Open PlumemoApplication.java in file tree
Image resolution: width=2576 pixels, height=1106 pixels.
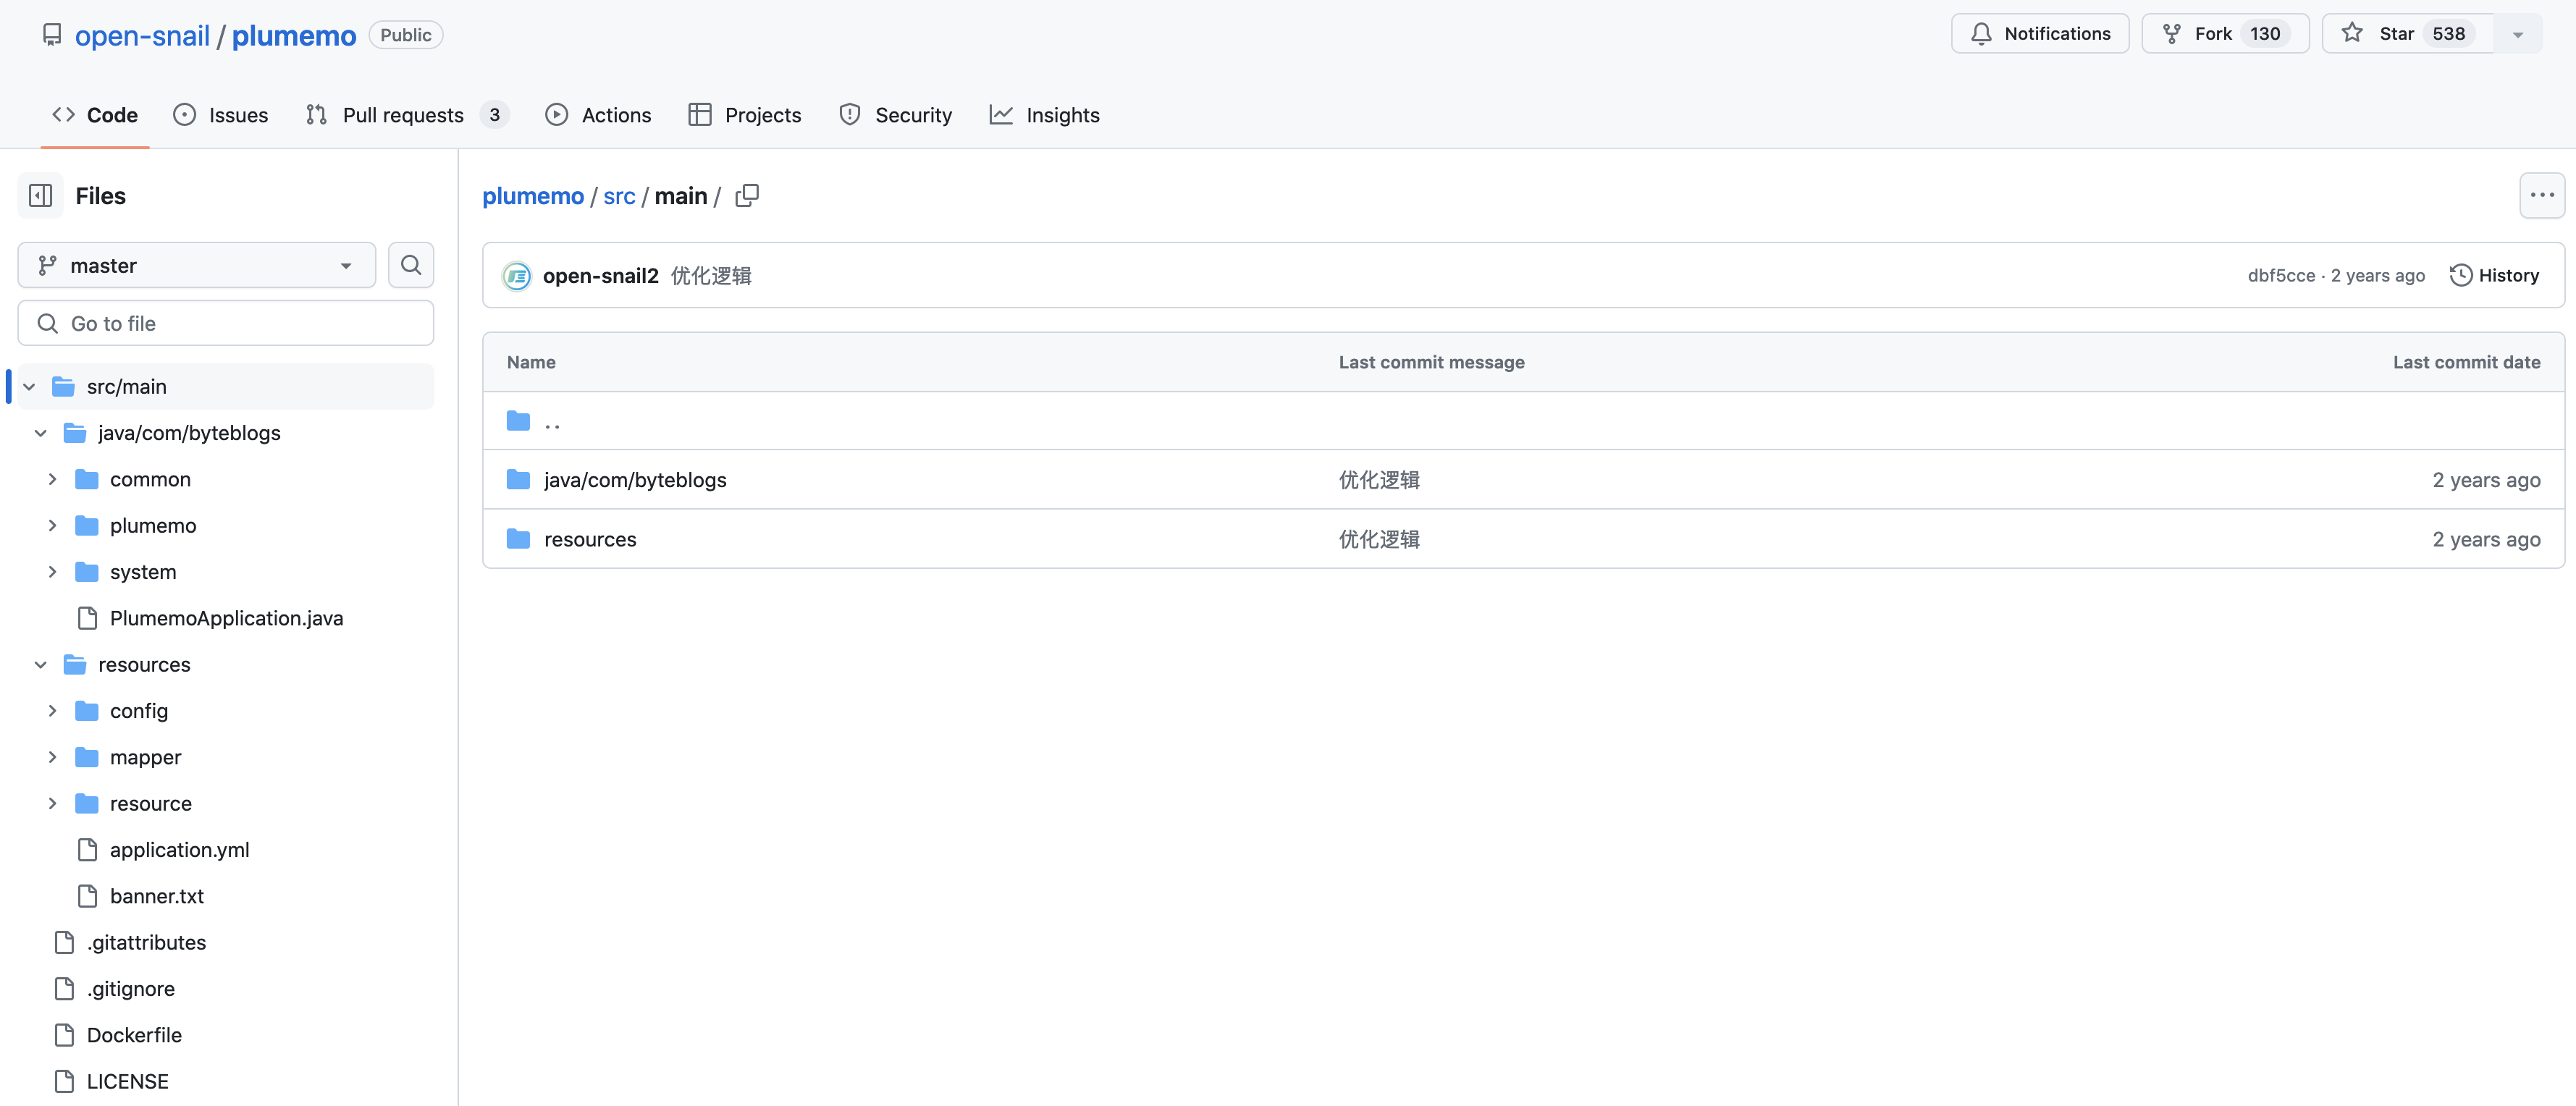click(x=226, y=619)
